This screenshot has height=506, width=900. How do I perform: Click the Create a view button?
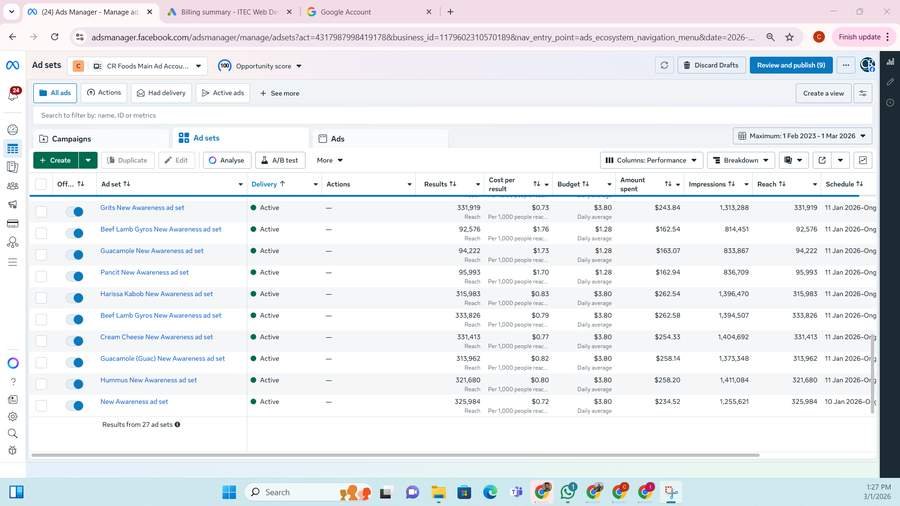click(823, 93)
